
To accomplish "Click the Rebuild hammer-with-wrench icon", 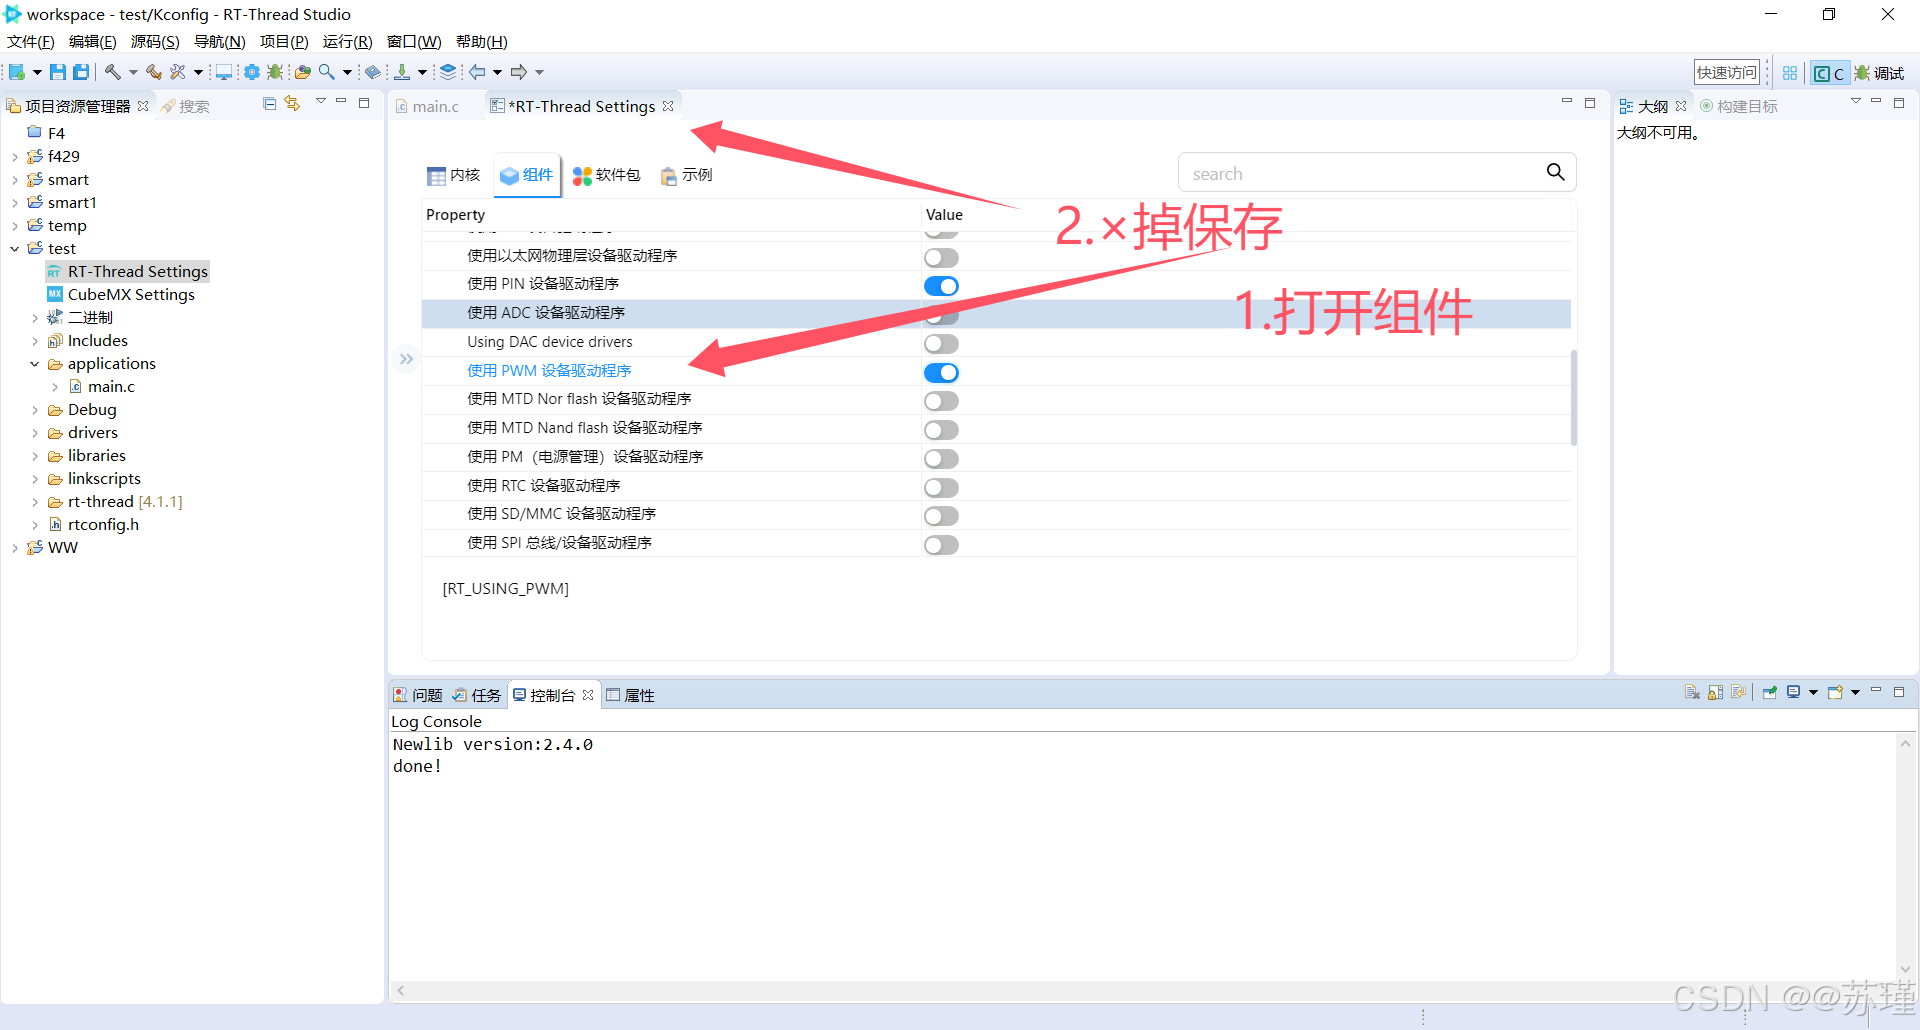I will tap(154, 72).
